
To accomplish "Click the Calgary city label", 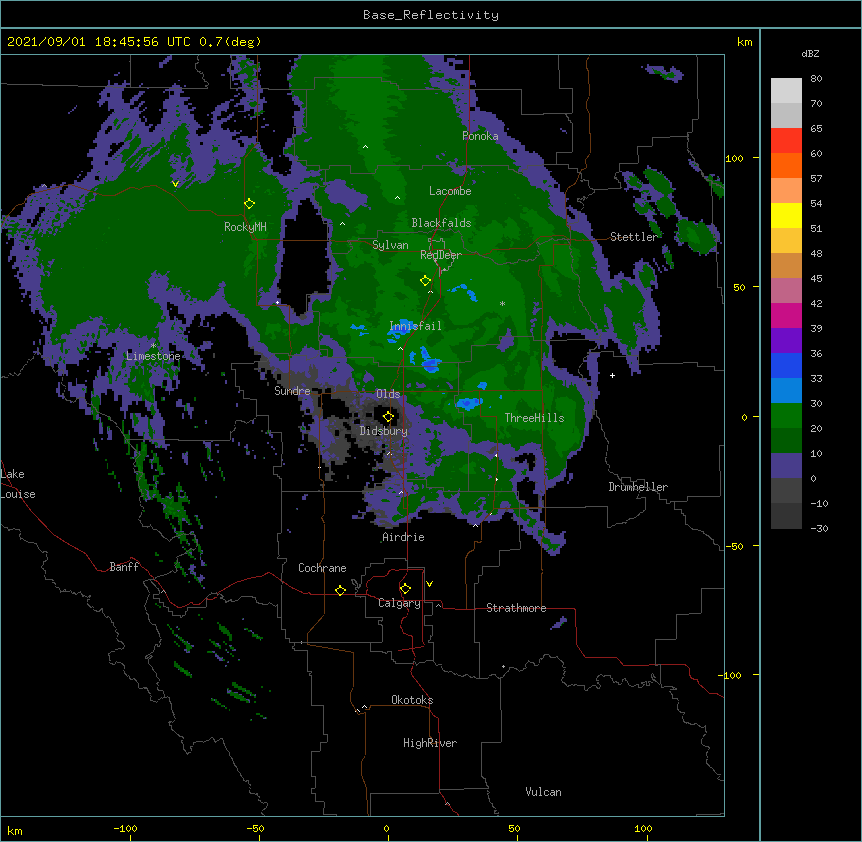I will coord(399,603).
